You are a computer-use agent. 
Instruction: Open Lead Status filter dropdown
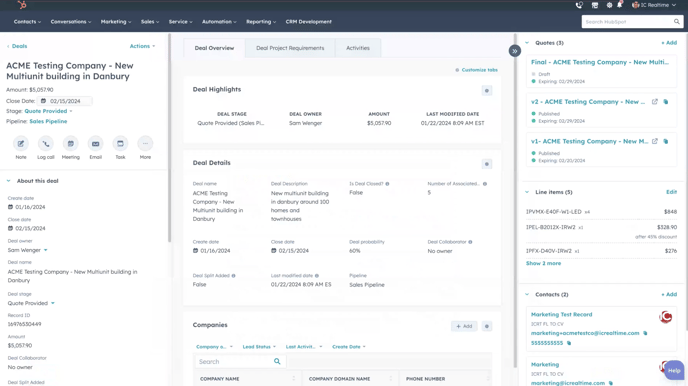(259, 347)
